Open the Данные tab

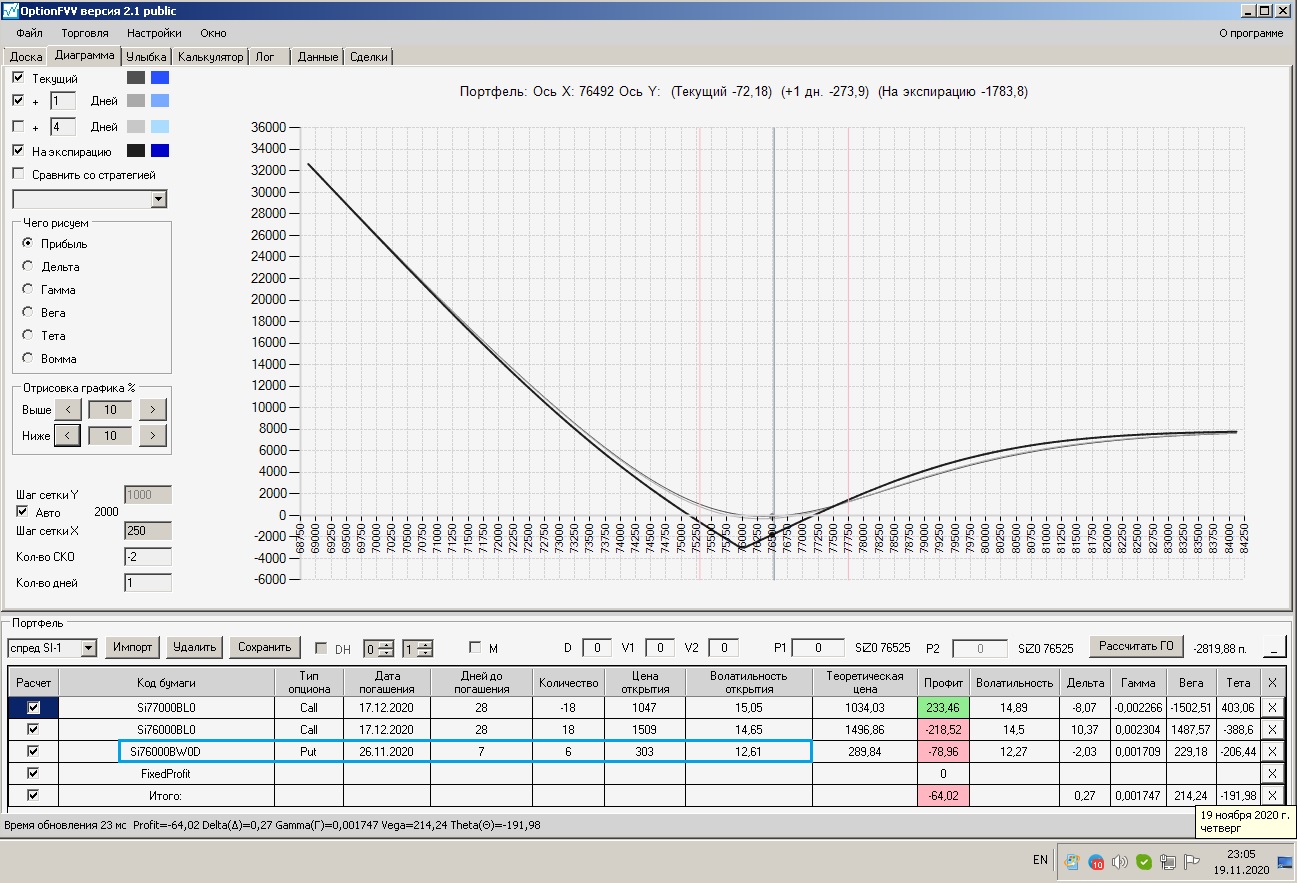[318, 57]
